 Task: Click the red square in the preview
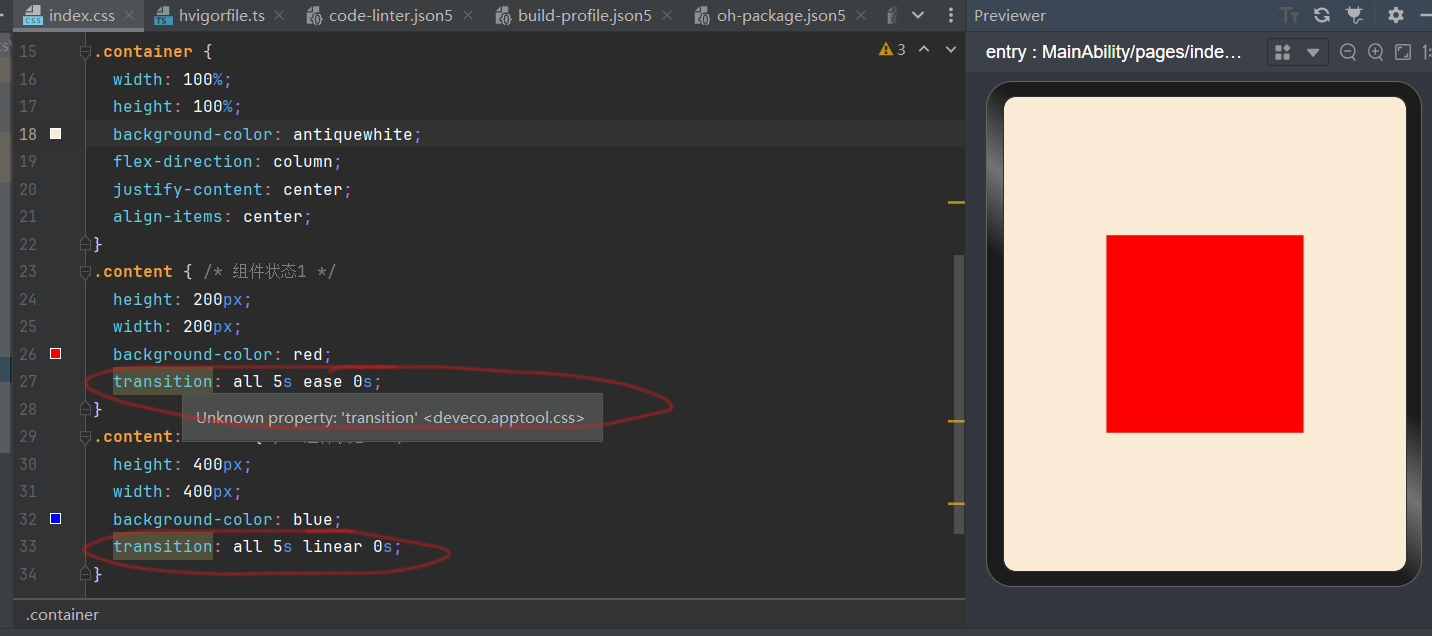tap(1205, 334)
